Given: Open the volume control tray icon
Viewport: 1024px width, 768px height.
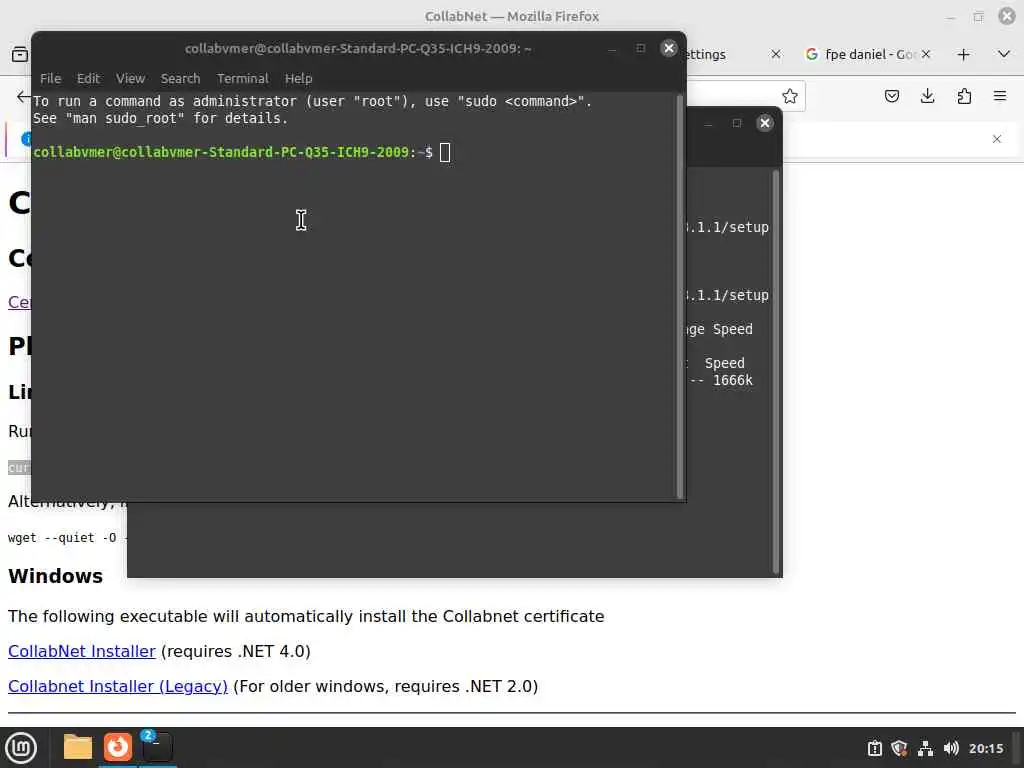Looking at the screenshot, I should click(951, 748).
